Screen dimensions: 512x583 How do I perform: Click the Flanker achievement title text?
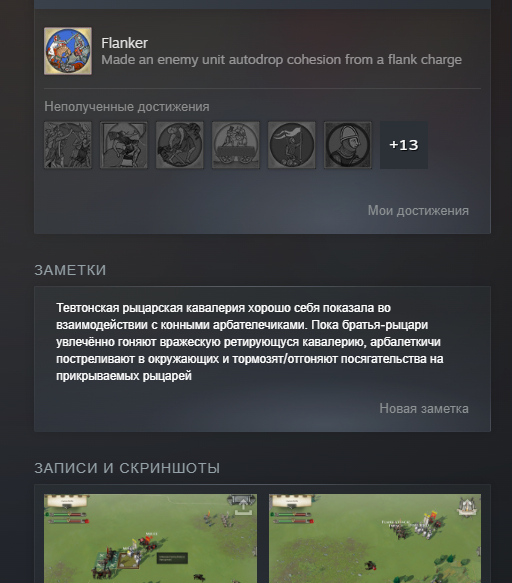pyautogui.click(x=124, y=43)
